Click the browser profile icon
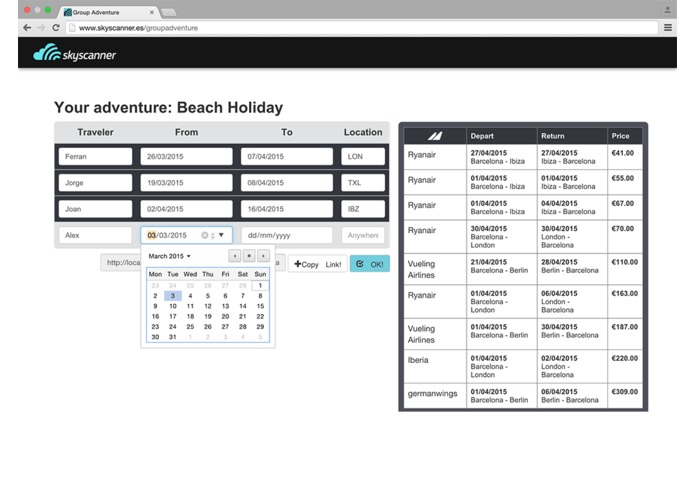The height and width of the screenshot is (494, 695). pyautogui.click(x=667, y=10)
